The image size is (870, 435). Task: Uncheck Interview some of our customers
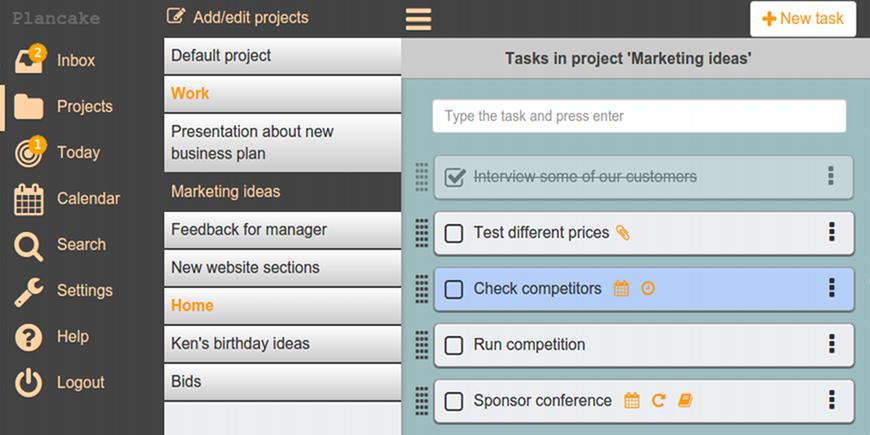(x=455, y=177)
